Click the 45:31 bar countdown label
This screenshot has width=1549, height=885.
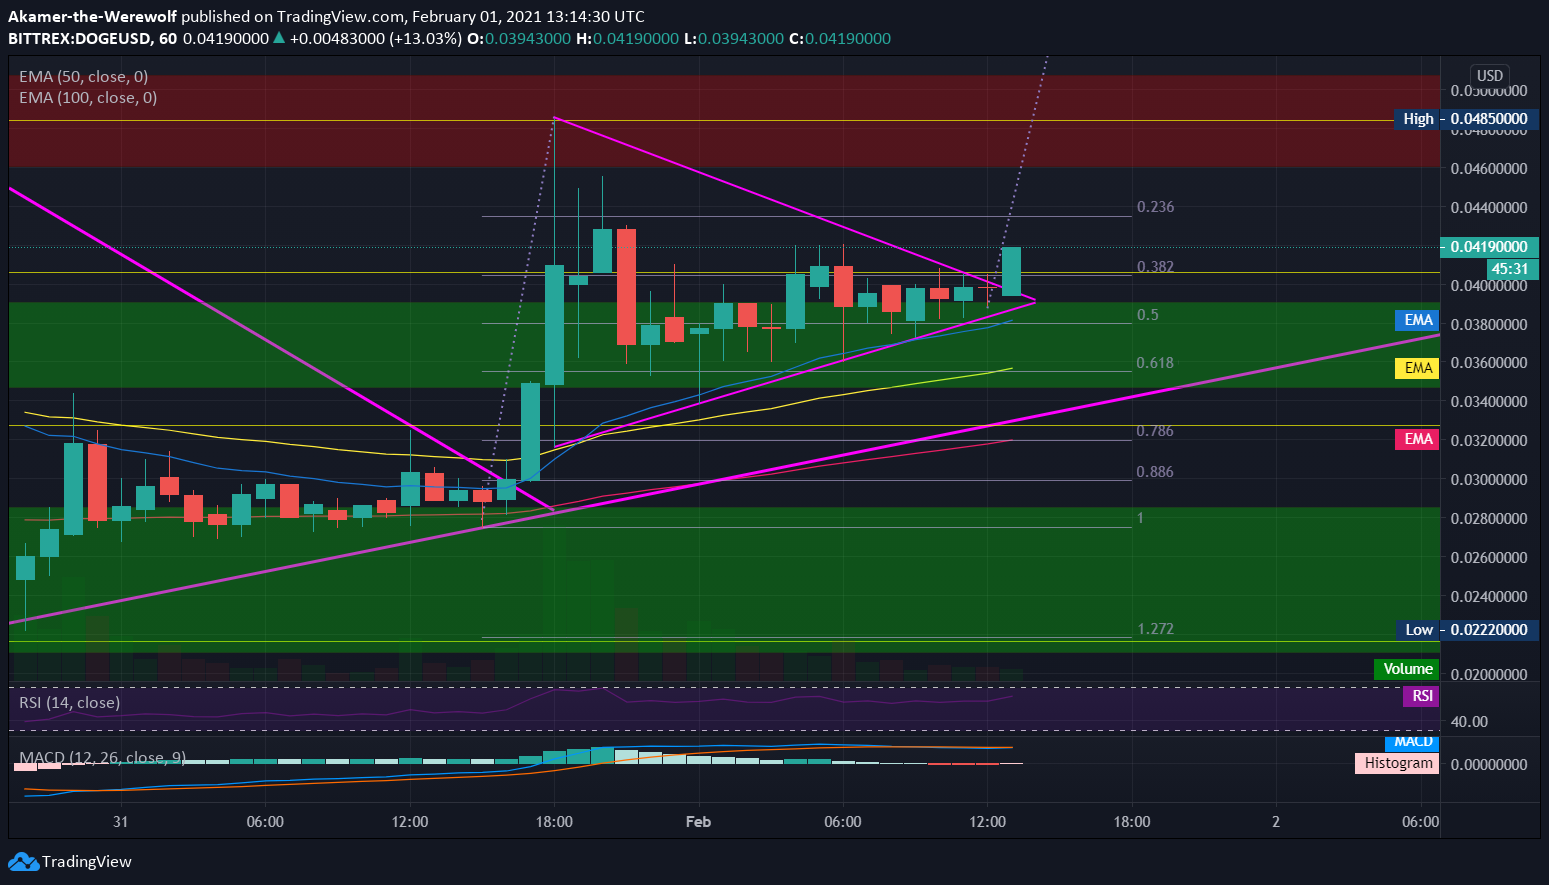click(1510, 268)
